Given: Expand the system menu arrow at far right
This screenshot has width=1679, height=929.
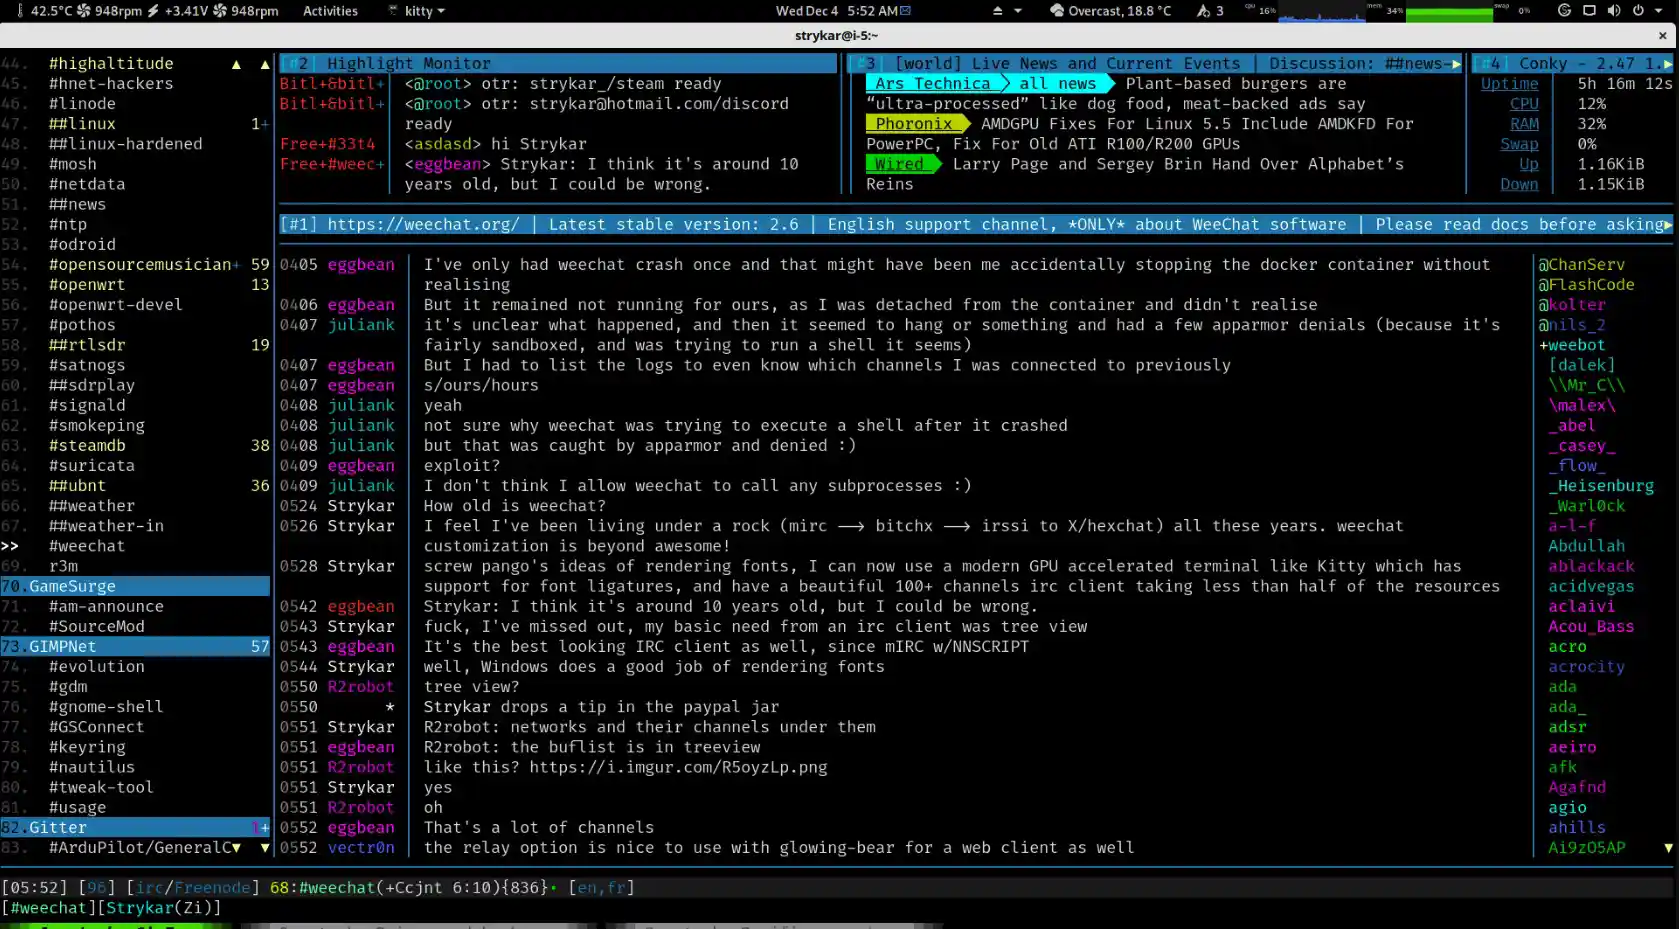Looking at the screenshot, I should (1660, 11).
